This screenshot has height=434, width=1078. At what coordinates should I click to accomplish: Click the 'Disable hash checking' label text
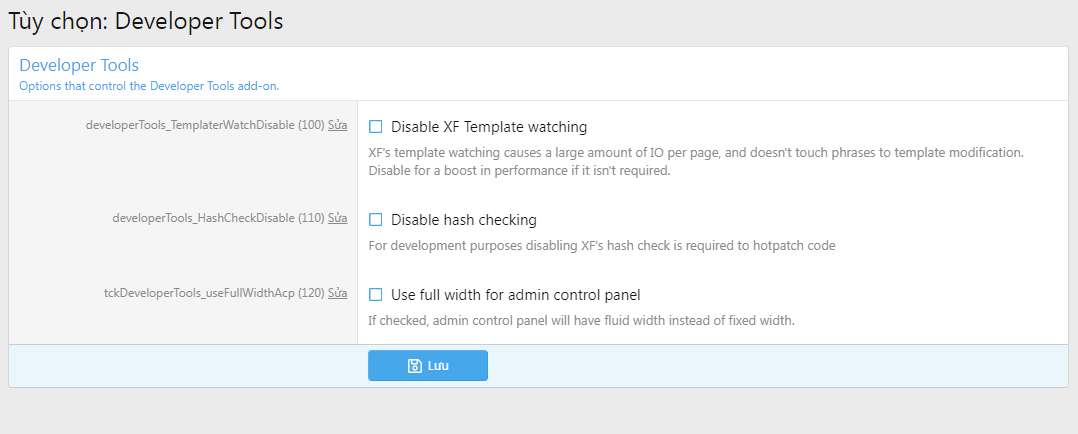pos(464,220)
